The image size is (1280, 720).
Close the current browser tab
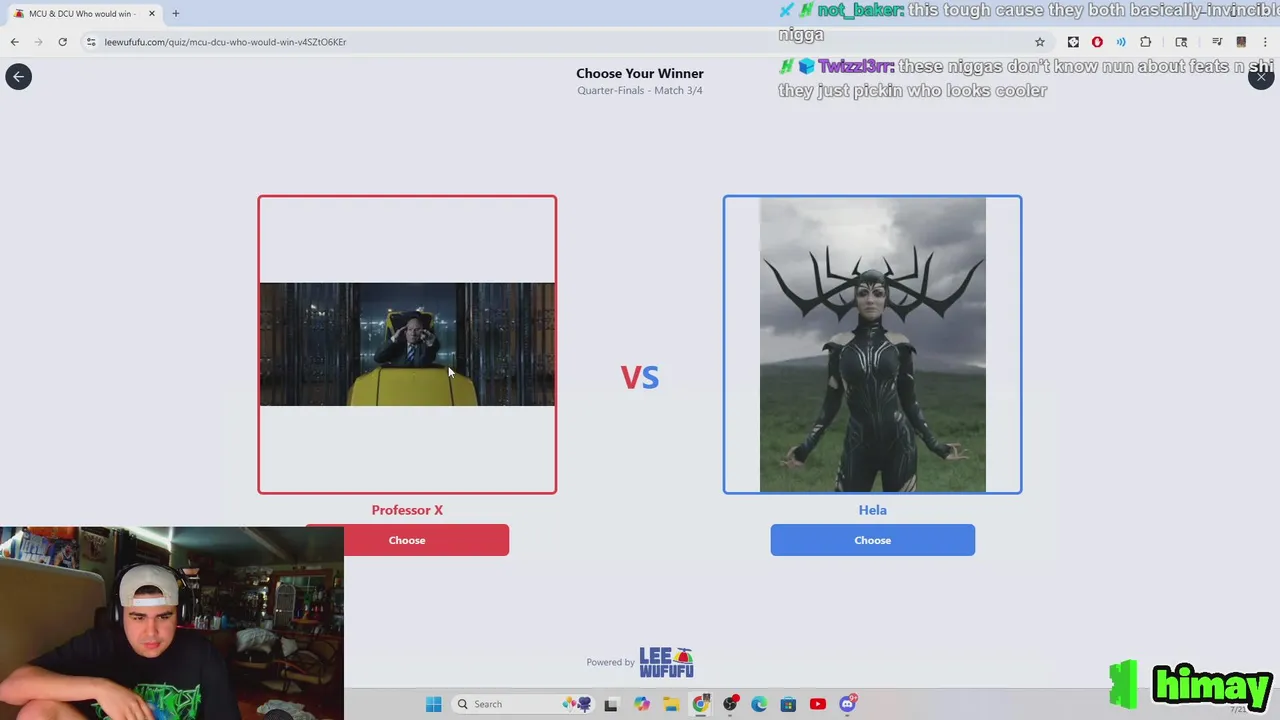coord(151,14)
